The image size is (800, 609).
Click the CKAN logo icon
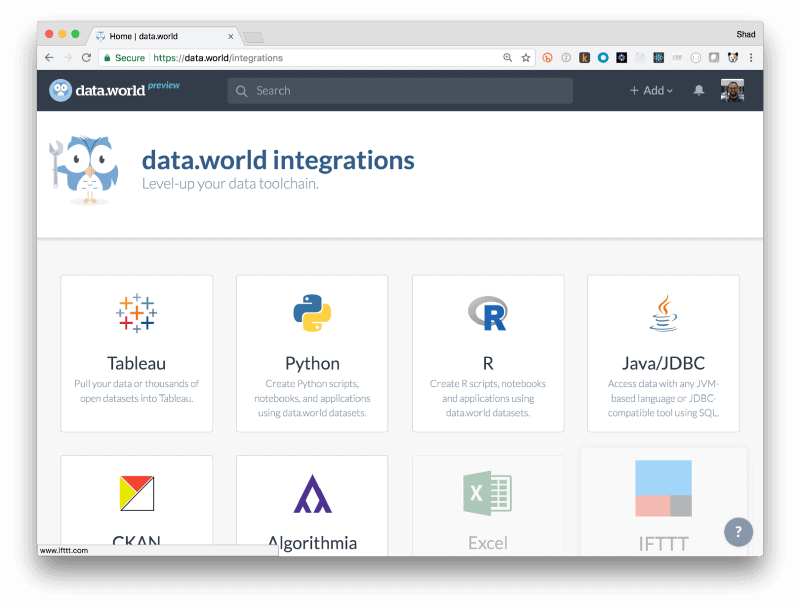pos(137,493)
